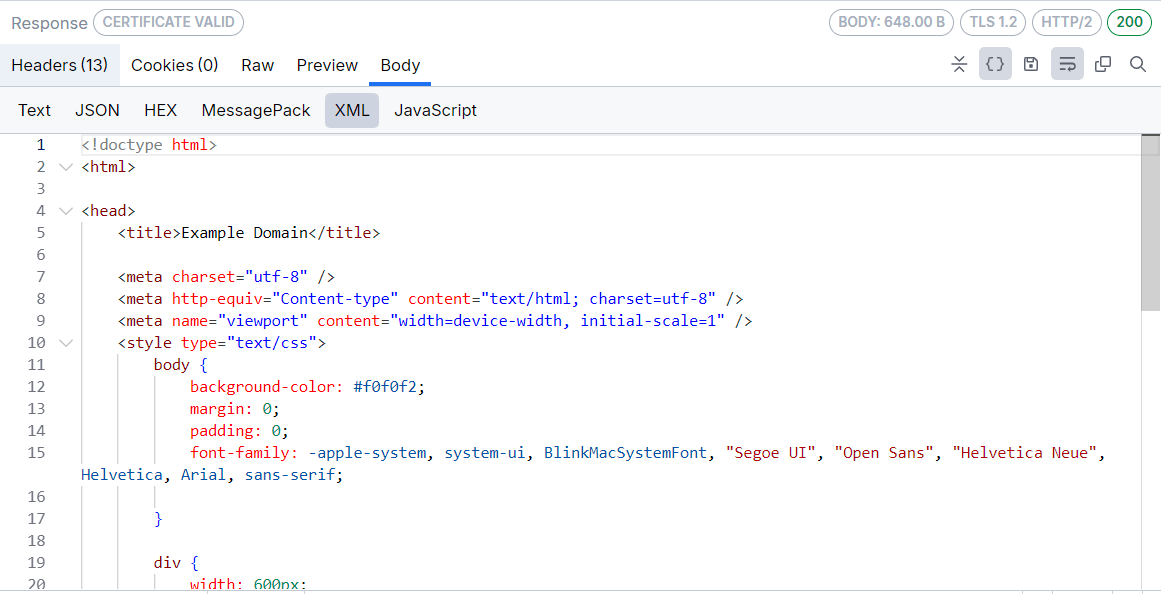Toggle word wrap for the response
This screenshot has height=594, width=1161.
pos(1067,63)
